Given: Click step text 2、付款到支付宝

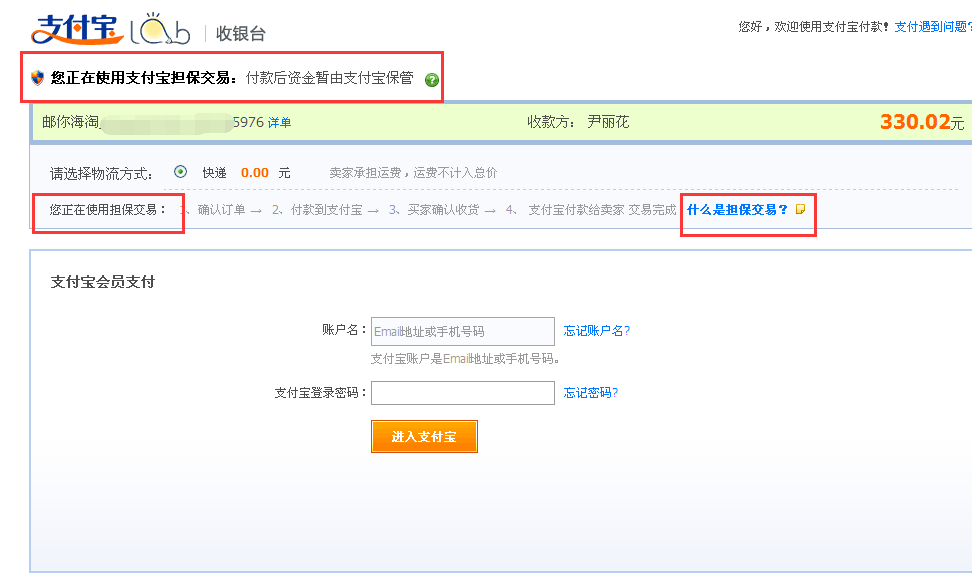Looking at the screenshot, I should [317, 210].
